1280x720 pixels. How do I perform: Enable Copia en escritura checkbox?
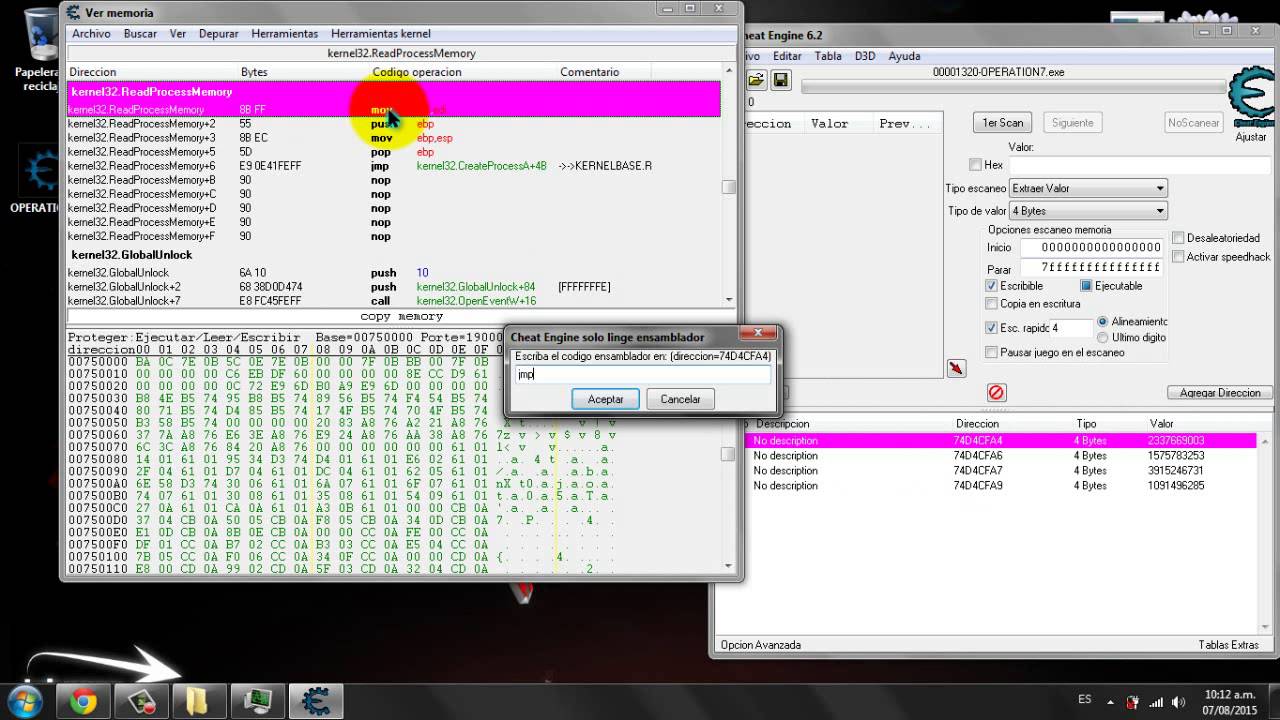pos(991,304)
